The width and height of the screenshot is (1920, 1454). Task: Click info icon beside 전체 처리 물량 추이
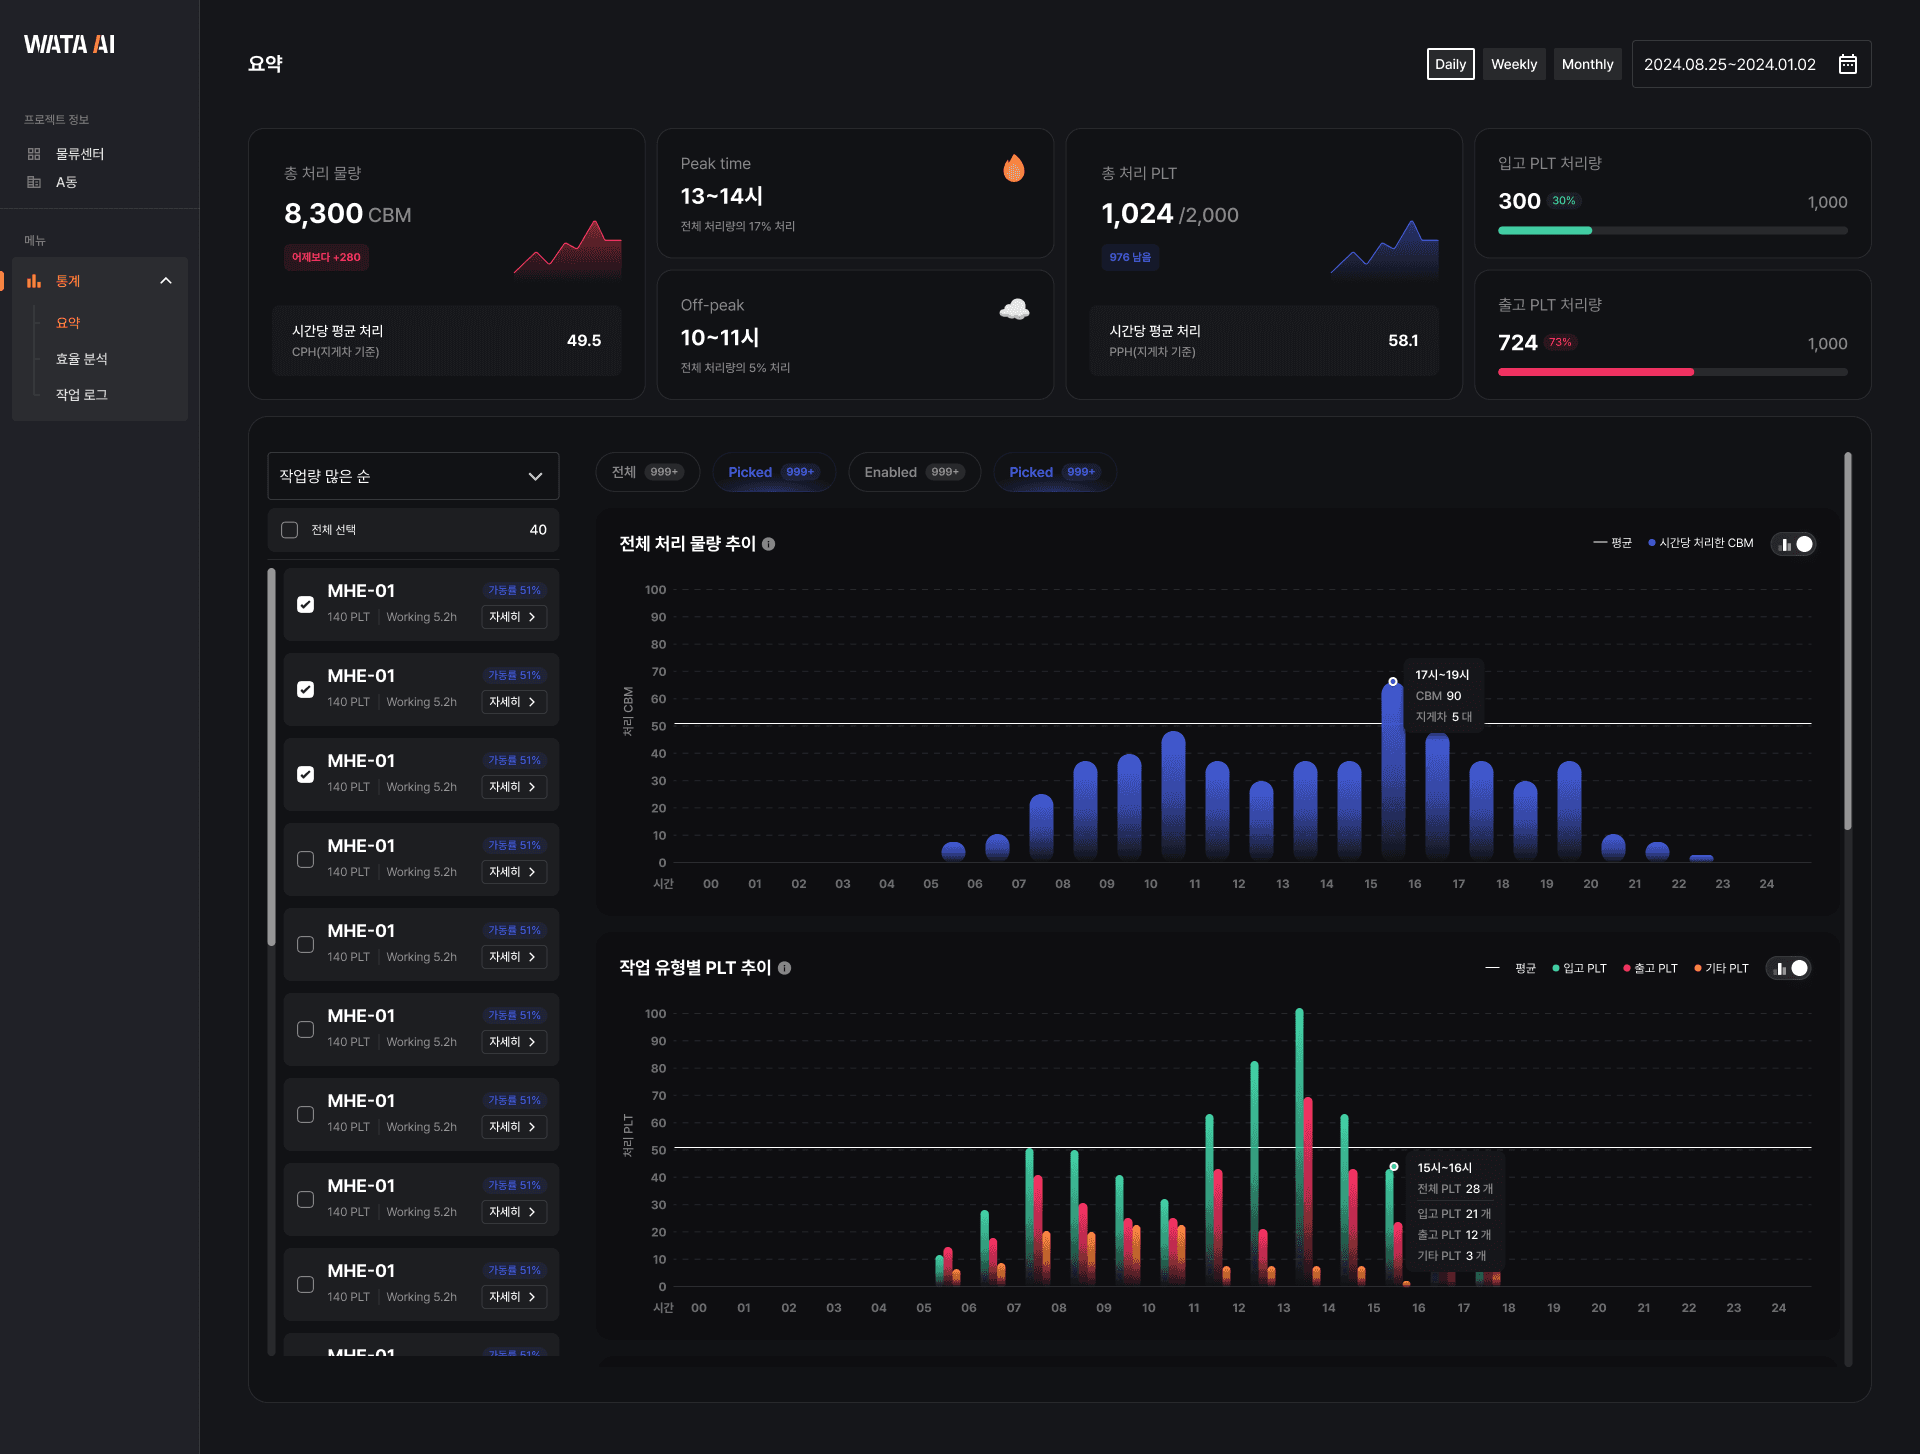pos(769,544)
